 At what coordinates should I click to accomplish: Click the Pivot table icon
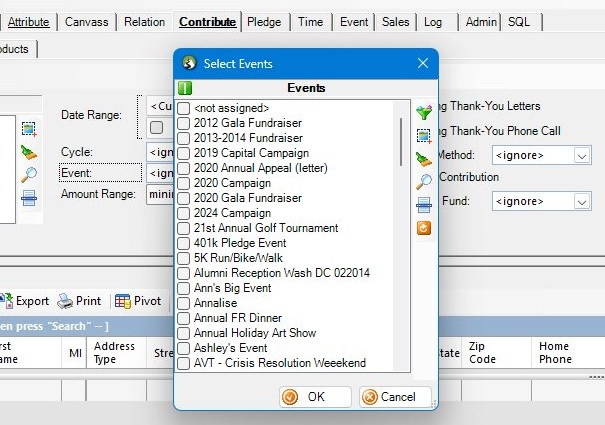pyautogui.click(x=123, y=300)
